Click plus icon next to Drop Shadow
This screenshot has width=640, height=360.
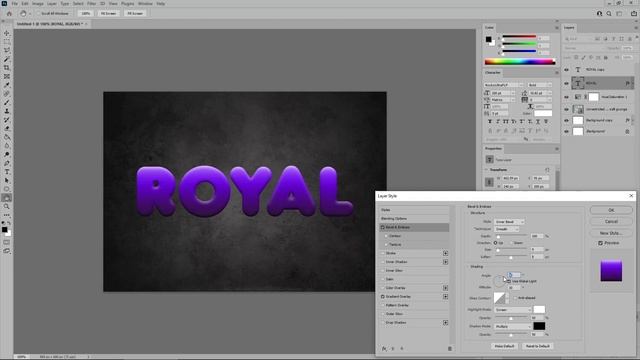tap(445, 323)
